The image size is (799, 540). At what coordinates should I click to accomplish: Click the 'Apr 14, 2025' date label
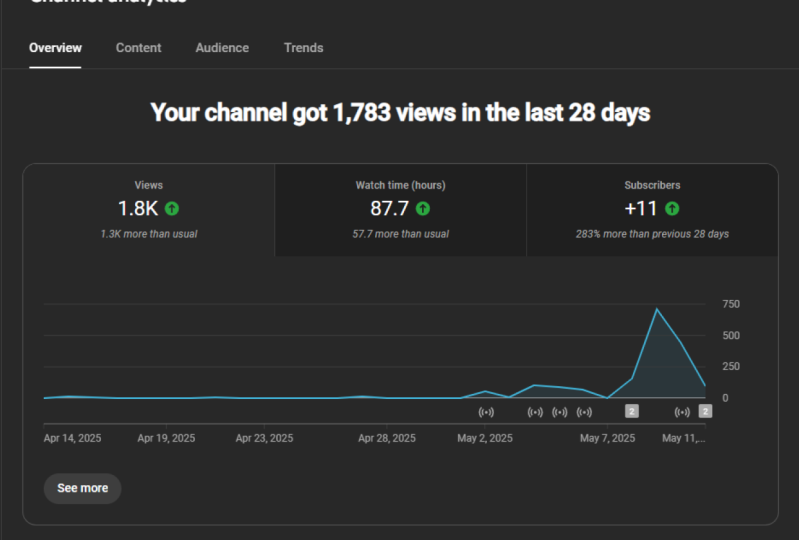pos(72,439)
